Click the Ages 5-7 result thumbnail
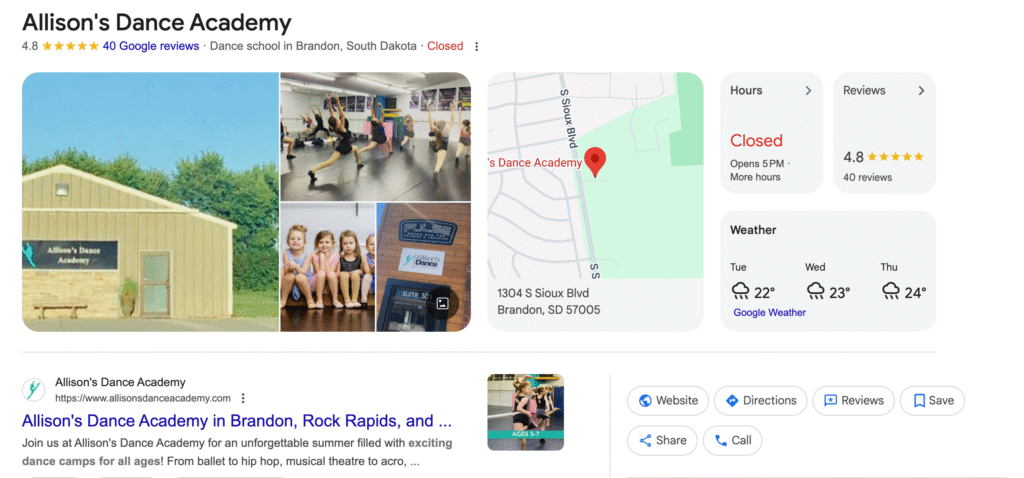Image resolution: width=1024 pixels, height=478 pixels. [525, 412]
